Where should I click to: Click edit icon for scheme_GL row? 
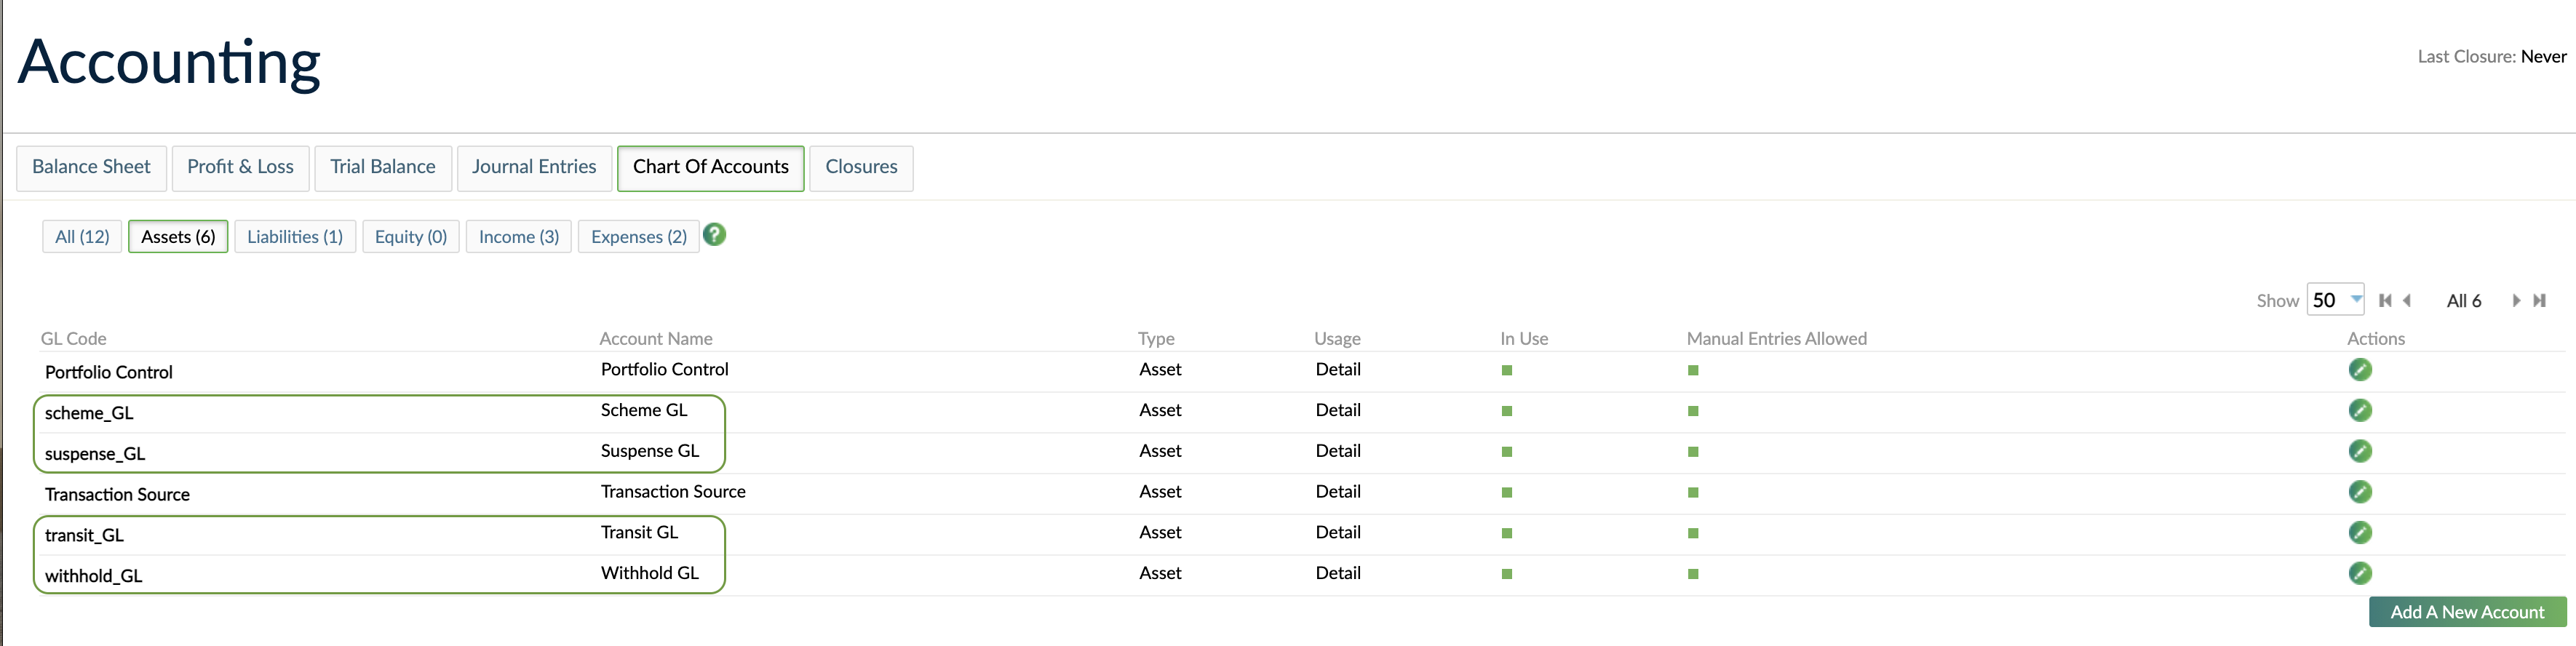pyautogui.click(x=2359, y=411)
